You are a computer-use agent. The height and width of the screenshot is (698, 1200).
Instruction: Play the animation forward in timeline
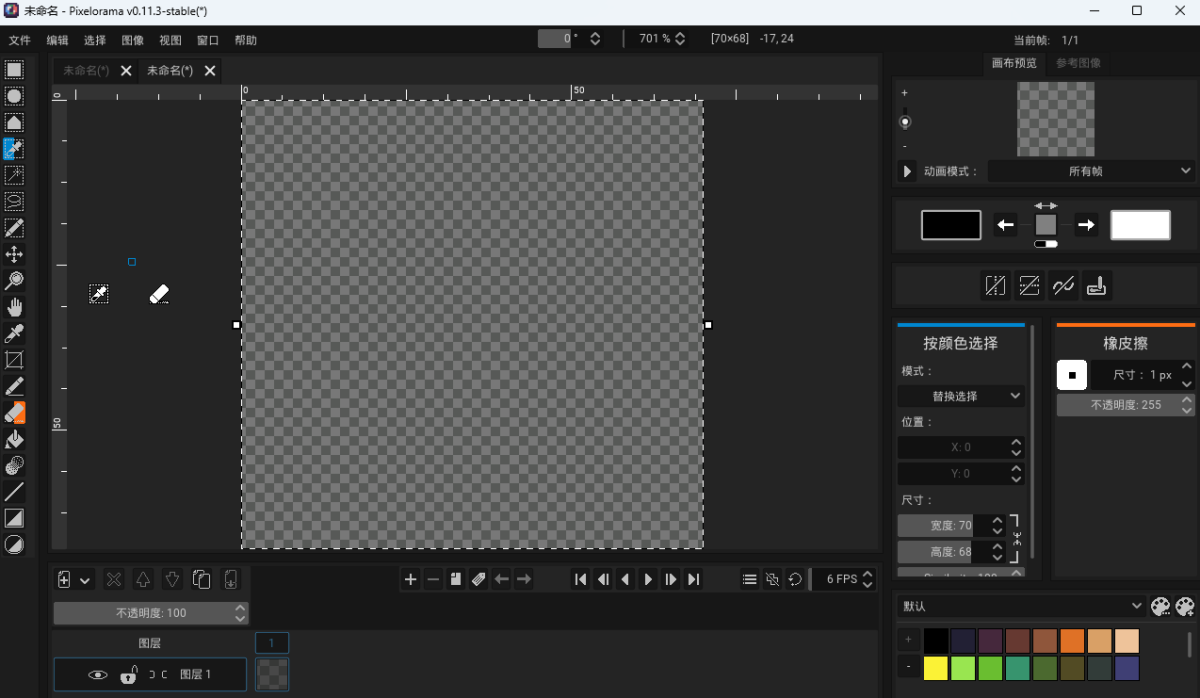click(x=648, y=579)
